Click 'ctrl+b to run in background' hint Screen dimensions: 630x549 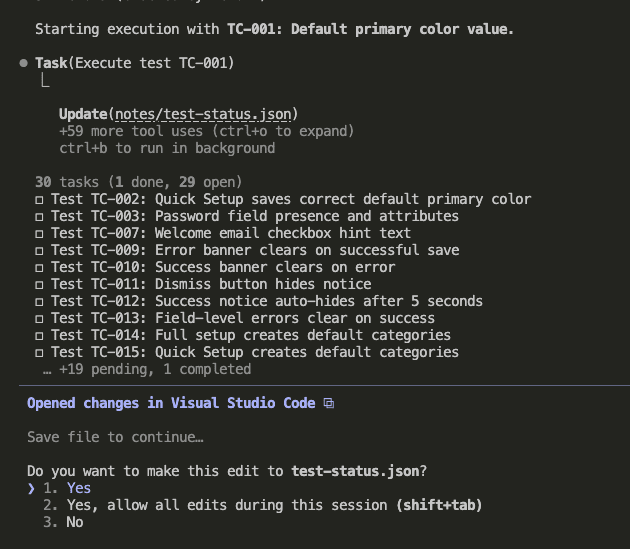tap(167, 148)
